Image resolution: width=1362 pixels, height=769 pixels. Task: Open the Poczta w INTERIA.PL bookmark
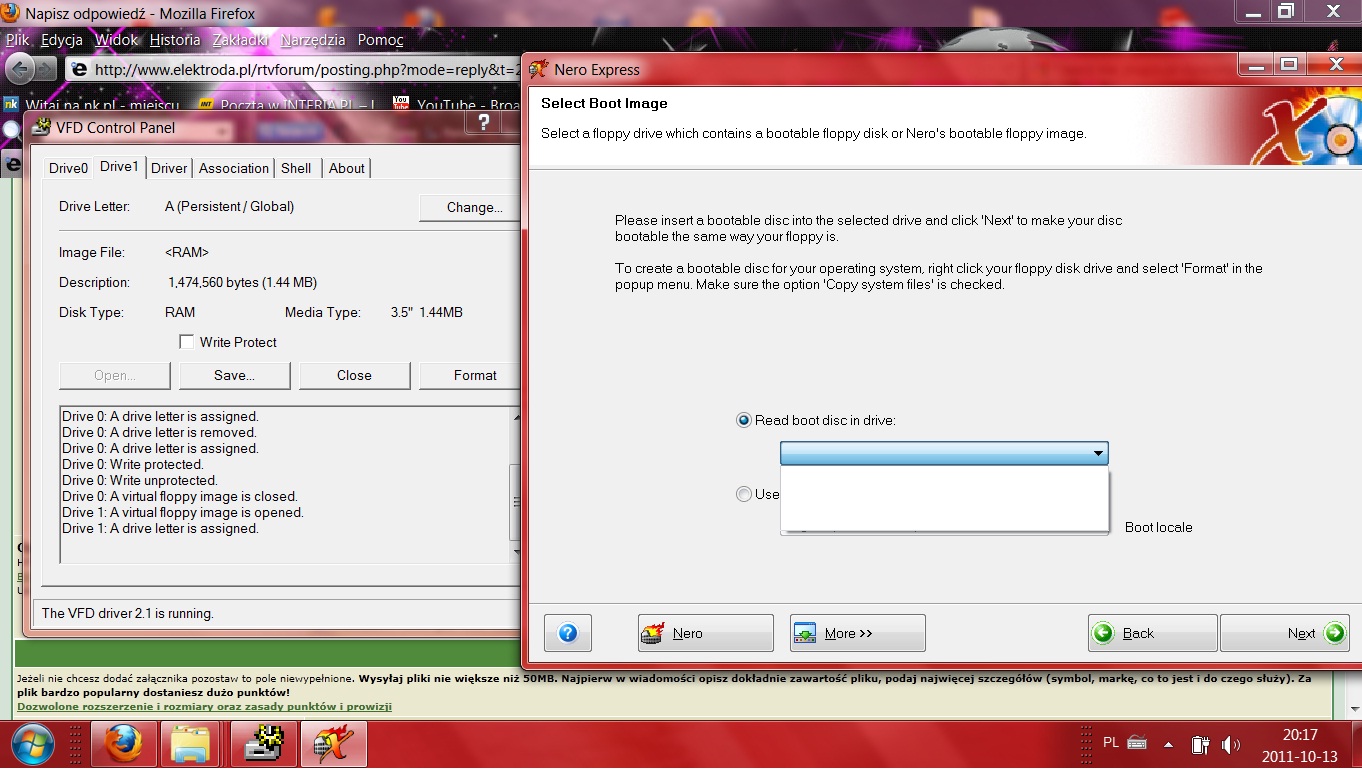pyautogui.click(x=288, y=105)
